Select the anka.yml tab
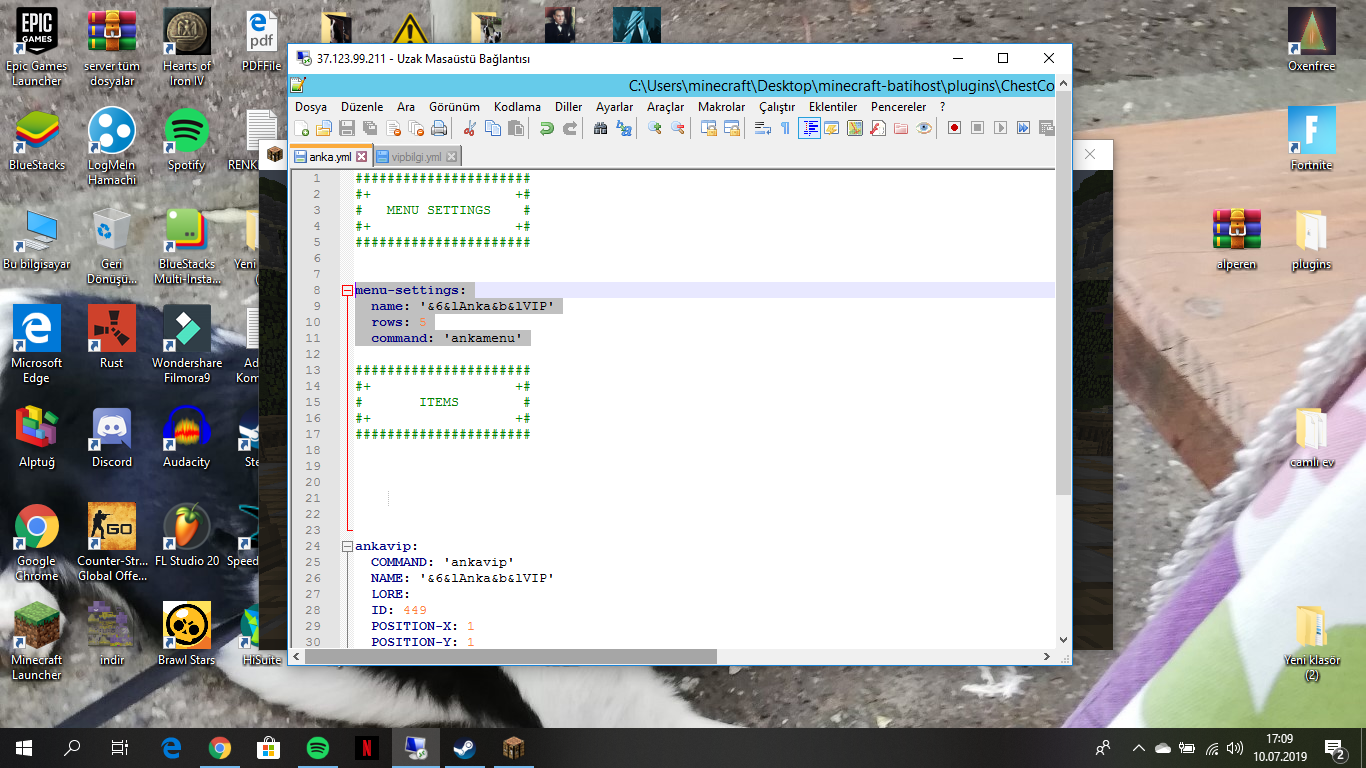Screen dimensions: 1366x768 [329, 157]
